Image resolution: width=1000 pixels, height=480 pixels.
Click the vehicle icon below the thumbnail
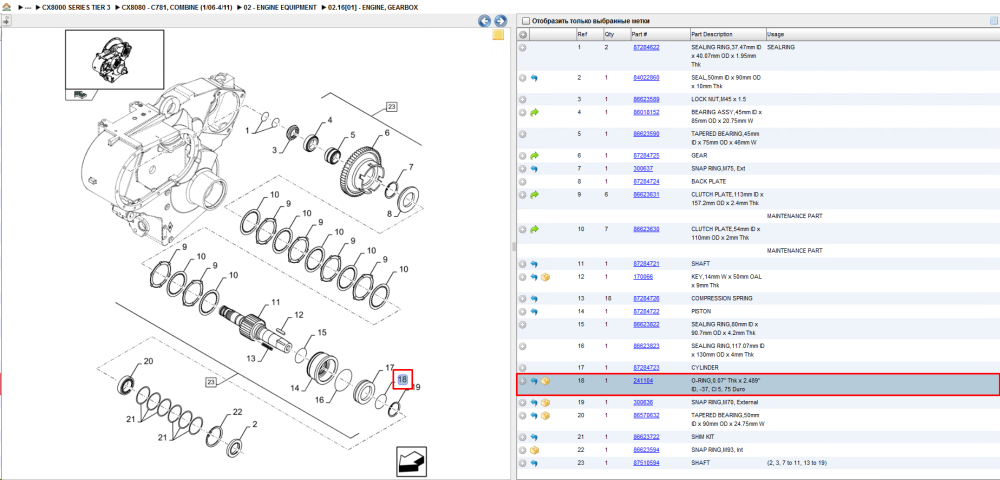tap(80, 94)
